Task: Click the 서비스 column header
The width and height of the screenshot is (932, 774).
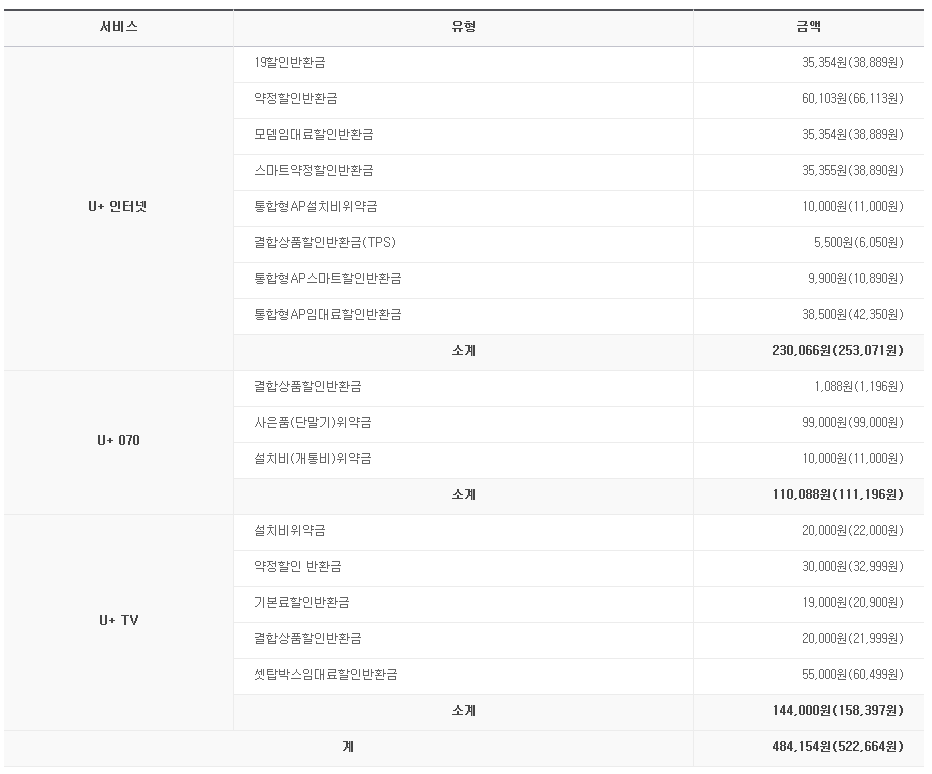Action: tap(118, 27)
